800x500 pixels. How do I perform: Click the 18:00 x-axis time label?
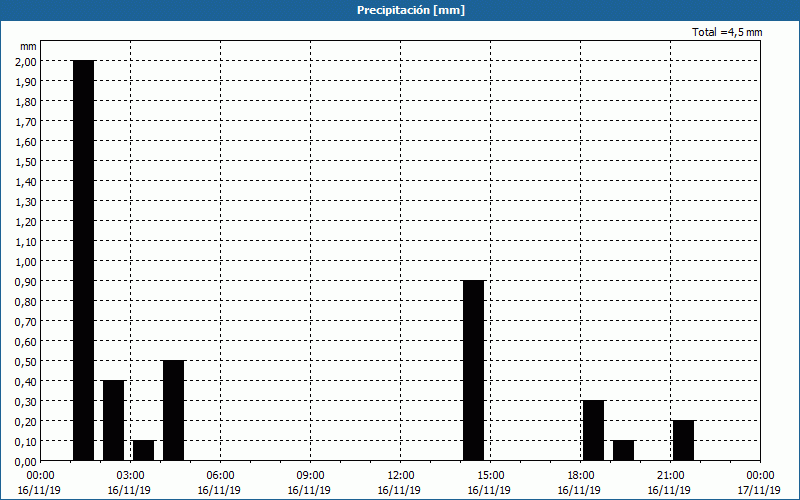(581, 476)
